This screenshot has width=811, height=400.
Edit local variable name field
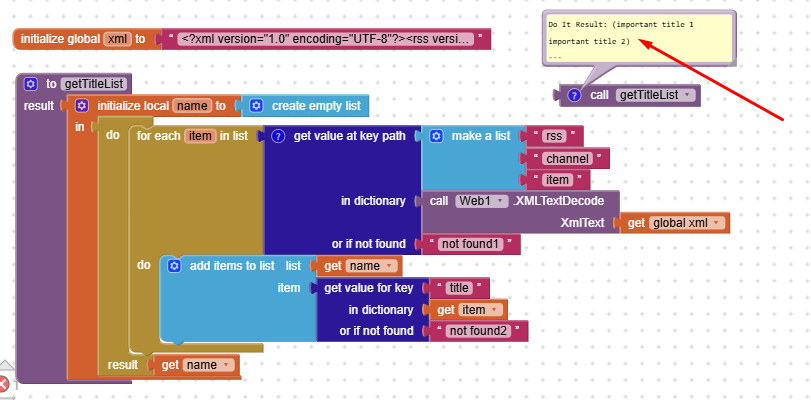pyautogui.click(x=191, y=106)
